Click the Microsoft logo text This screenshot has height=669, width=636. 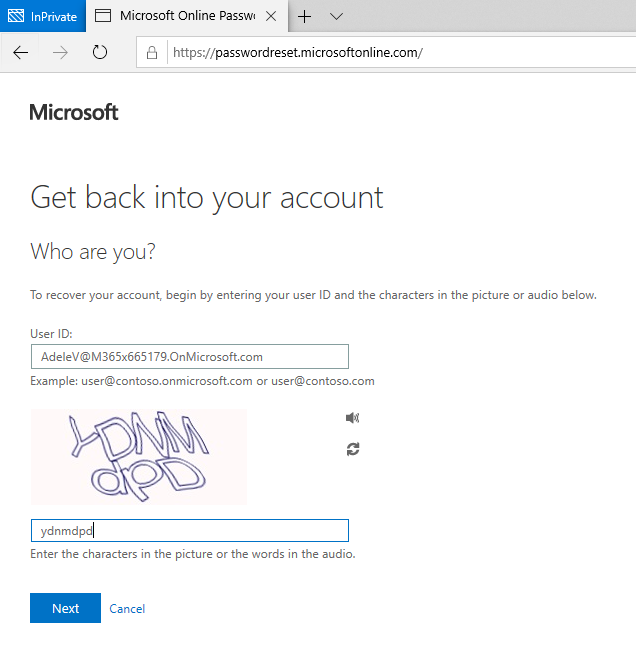74,113
